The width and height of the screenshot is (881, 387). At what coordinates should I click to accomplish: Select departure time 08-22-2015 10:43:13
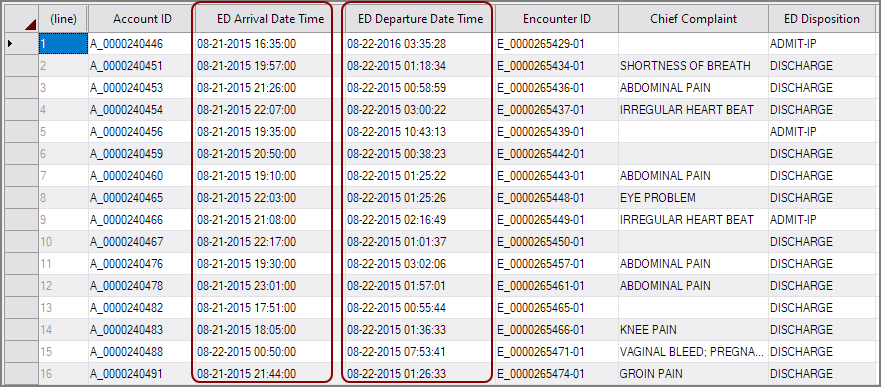pyautogui.click(x=420, y=131)
